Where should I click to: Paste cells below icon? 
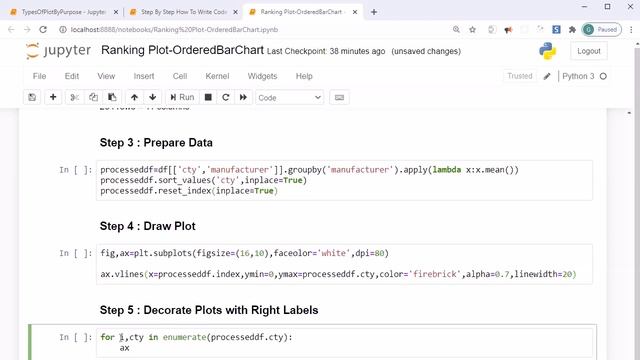click(x=112, y=98)
